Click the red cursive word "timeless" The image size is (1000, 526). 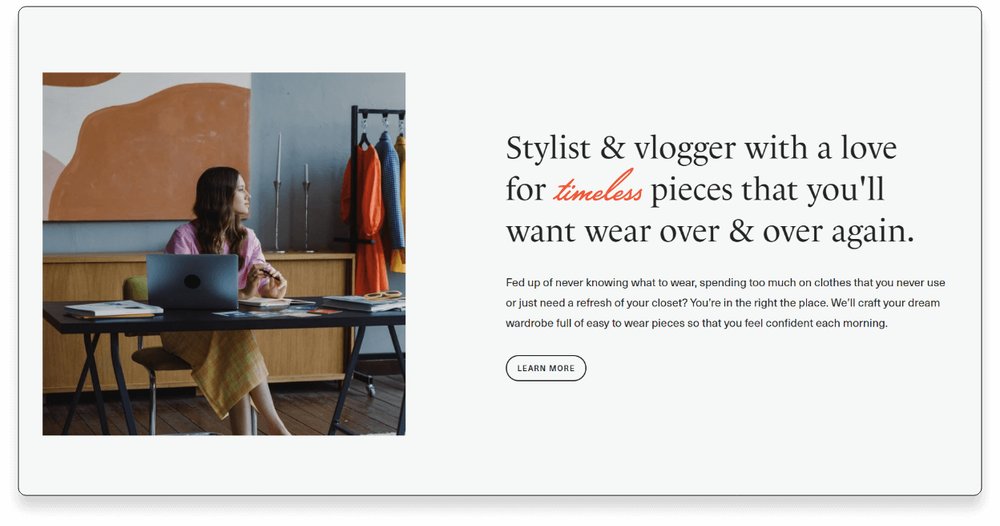coord(598,189)
